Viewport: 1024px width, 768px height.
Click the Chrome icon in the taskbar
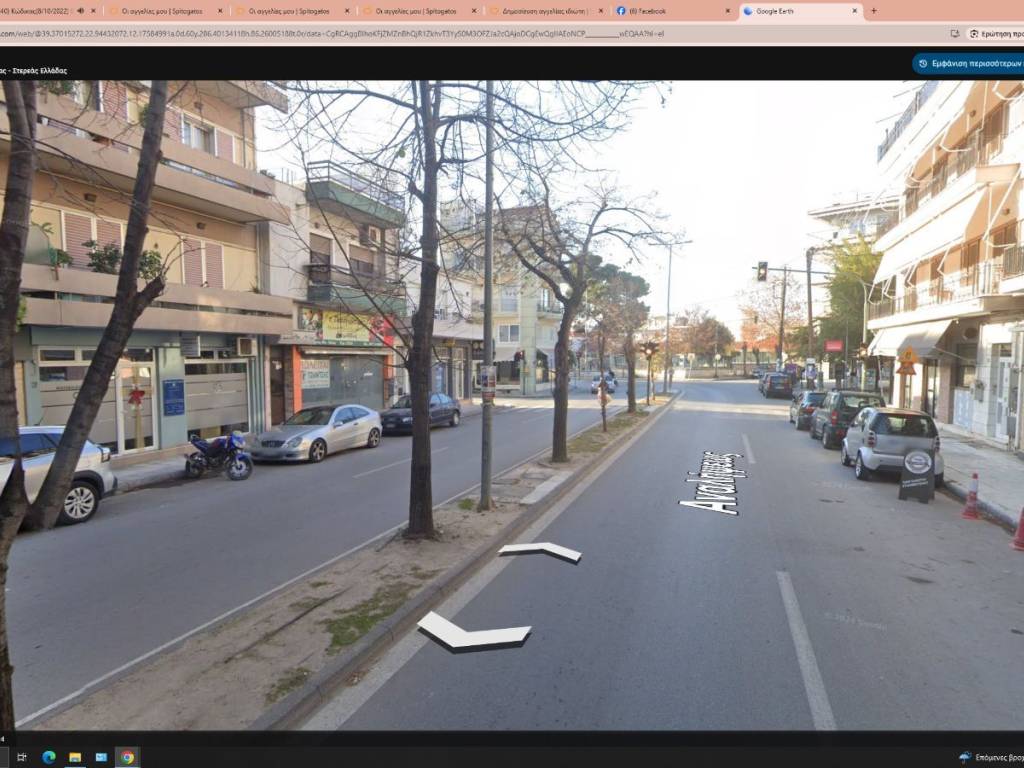(127, 757)
